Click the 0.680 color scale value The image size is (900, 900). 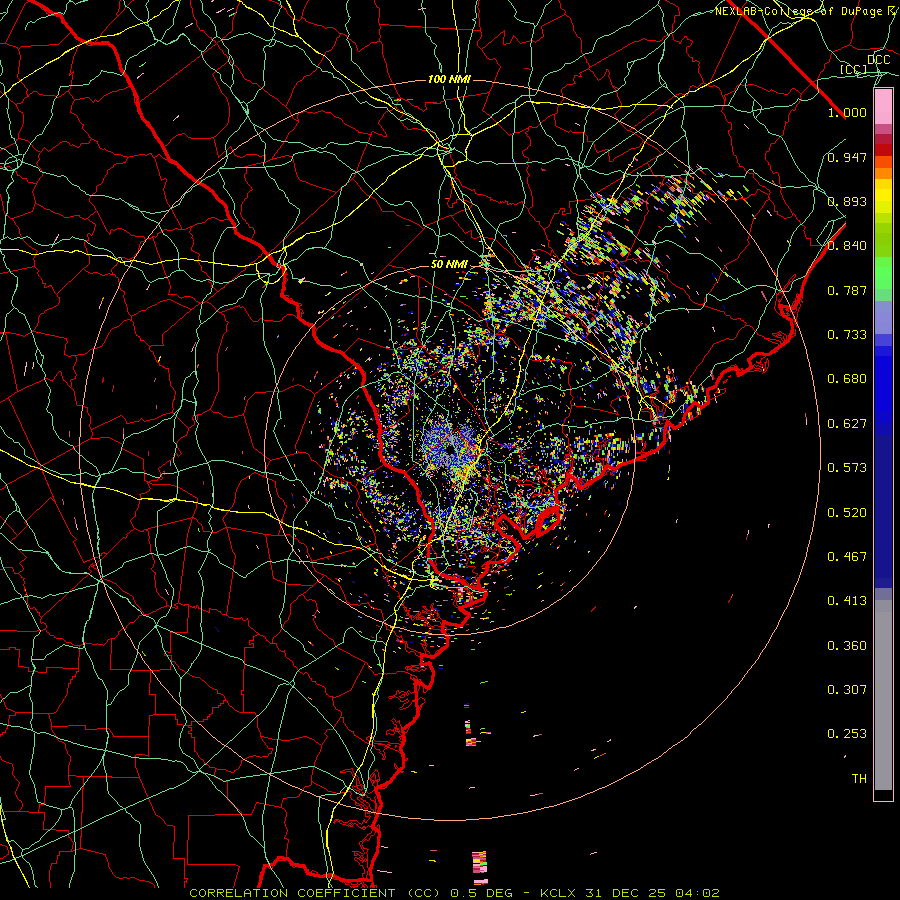[x=847, y=379]
